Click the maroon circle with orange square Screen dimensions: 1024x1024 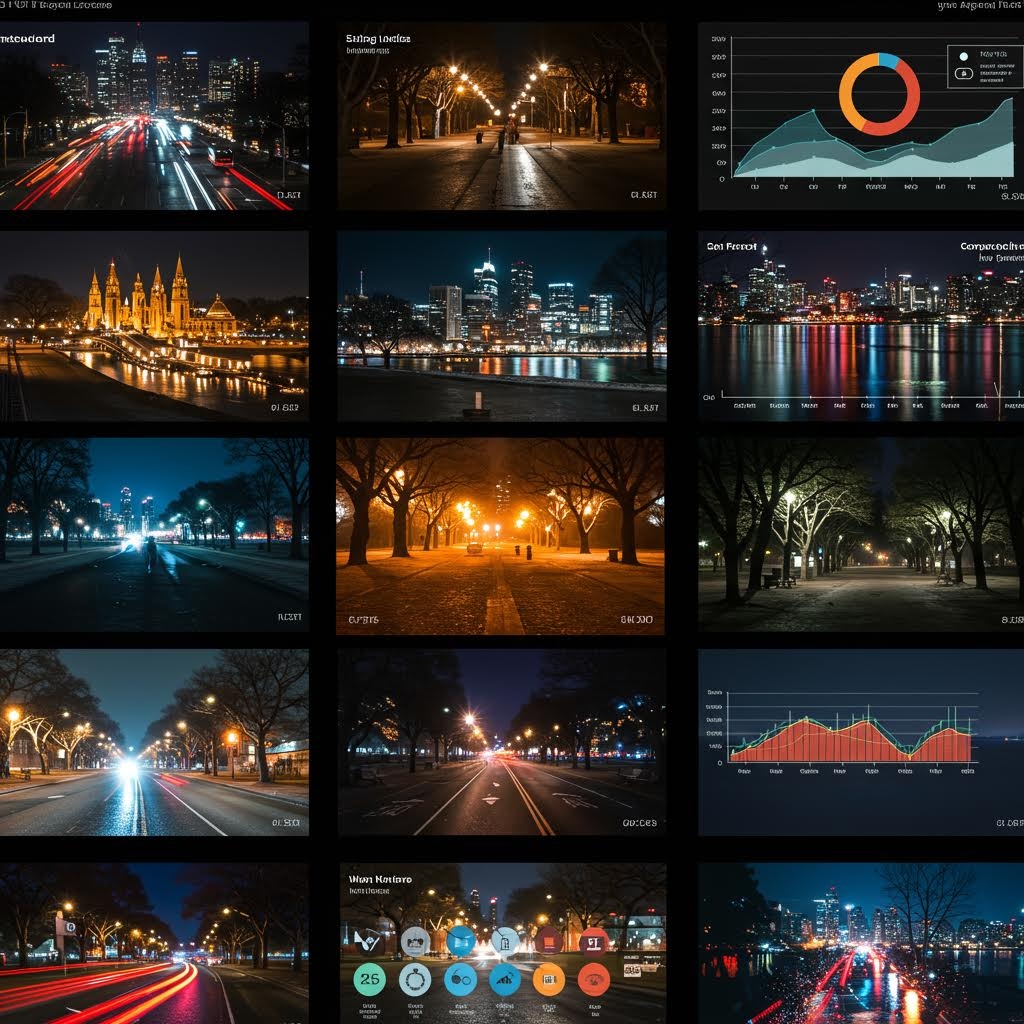tap(549, 941)
